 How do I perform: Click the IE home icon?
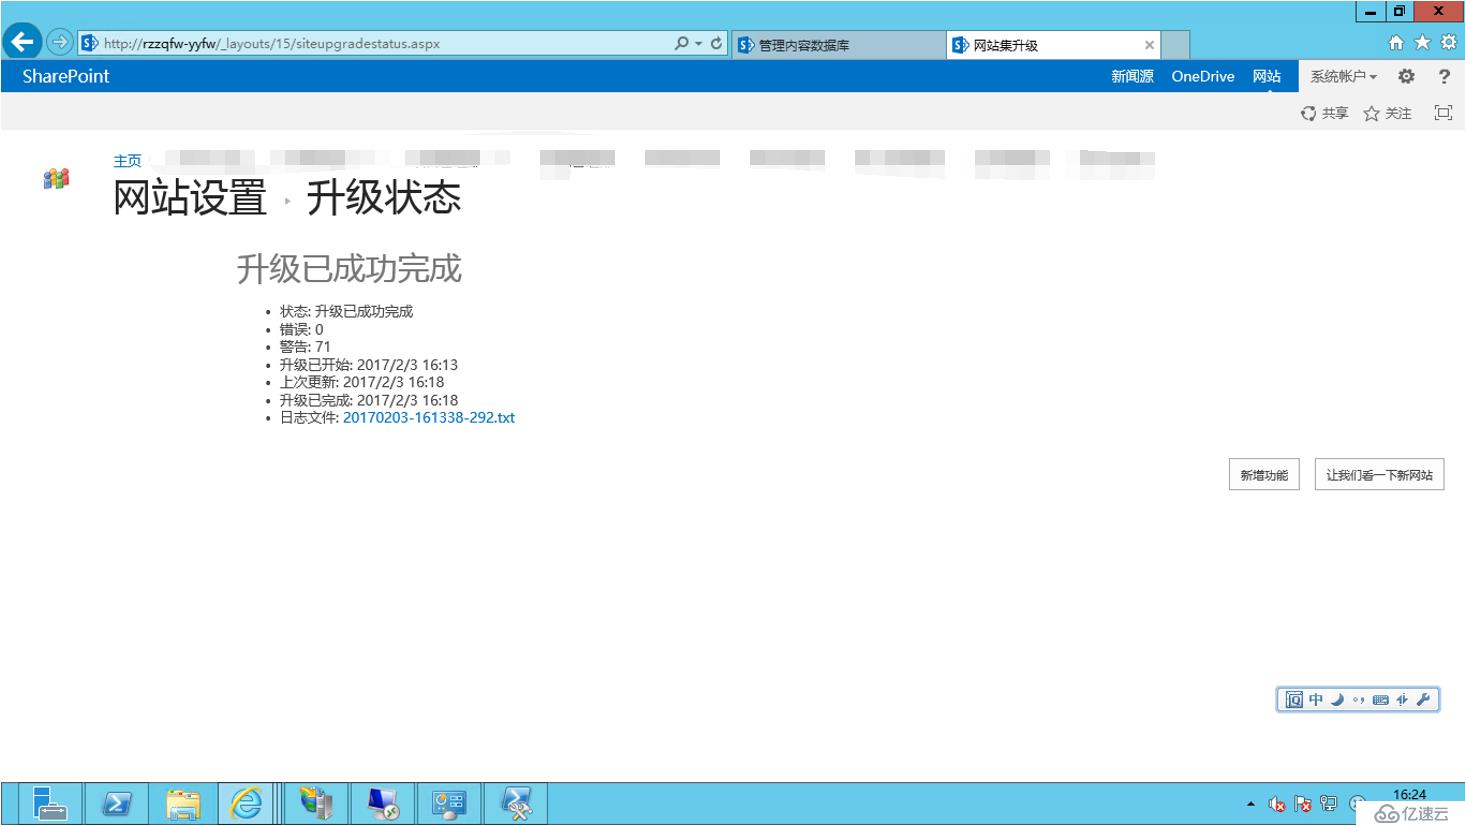click(x=1396, y=42)
